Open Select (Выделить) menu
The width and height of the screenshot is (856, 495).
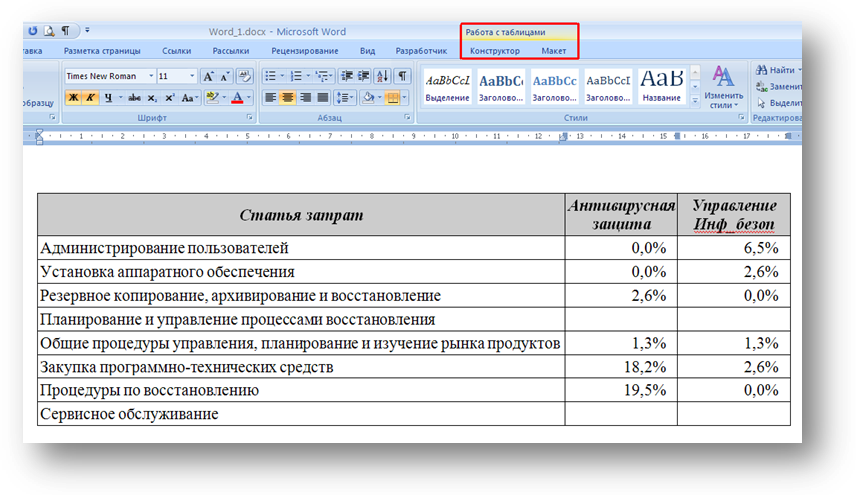coord(779,103)
